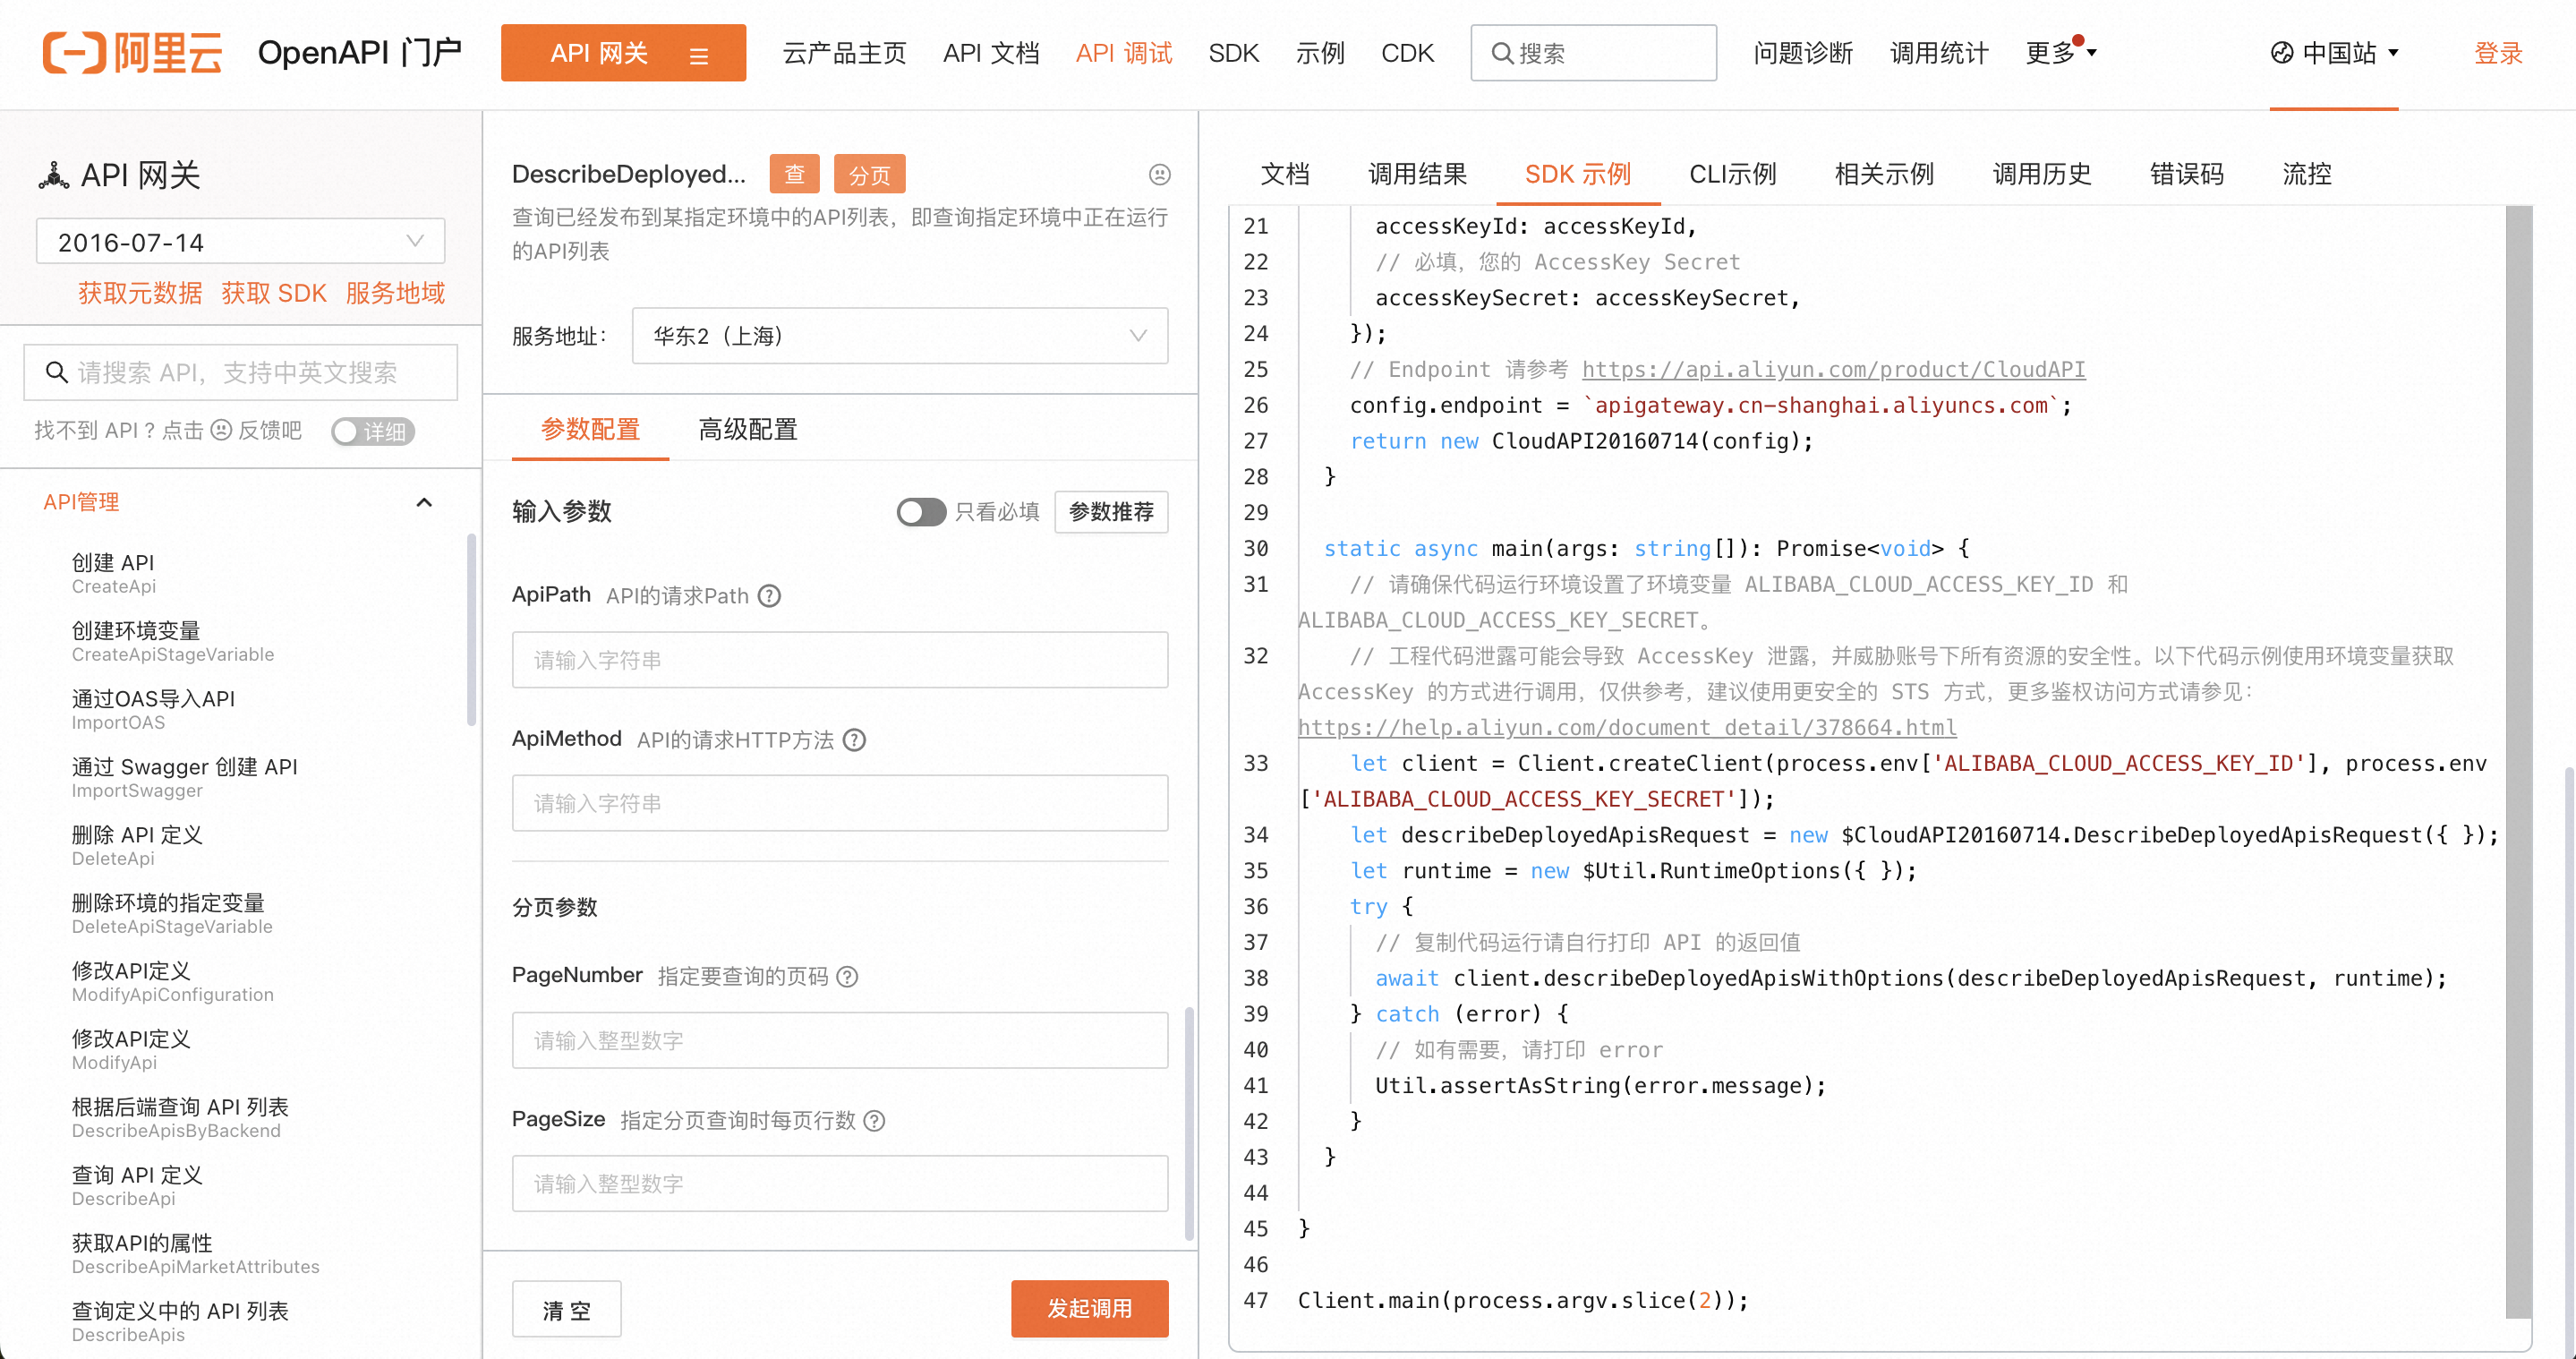This screenshot has width=2576, height=1359.
Task: Focus the 请搜索 API sidebar search field
Action: tap(240, 373)
